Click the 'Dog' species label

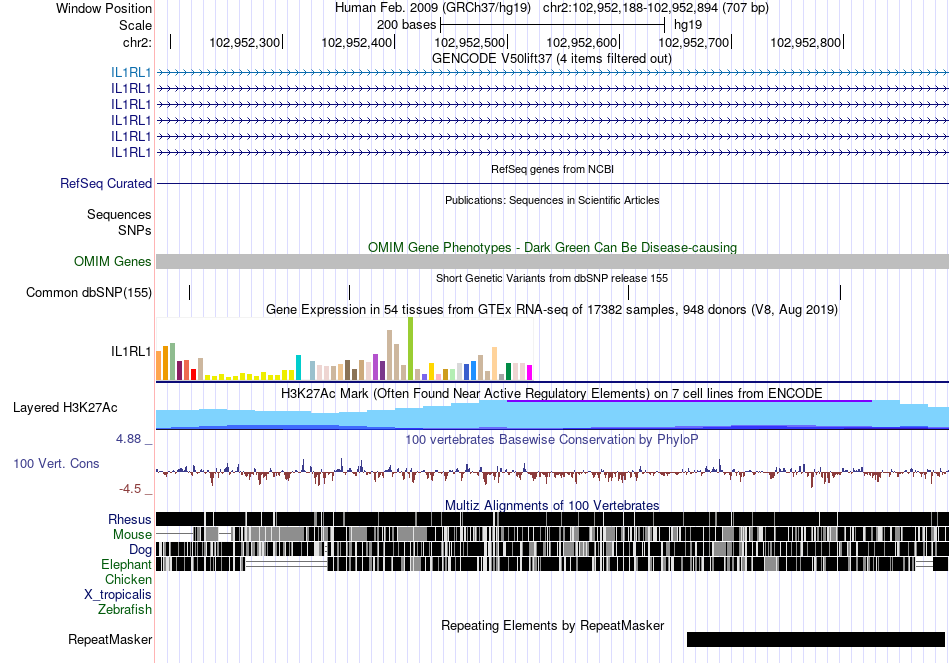140,550
